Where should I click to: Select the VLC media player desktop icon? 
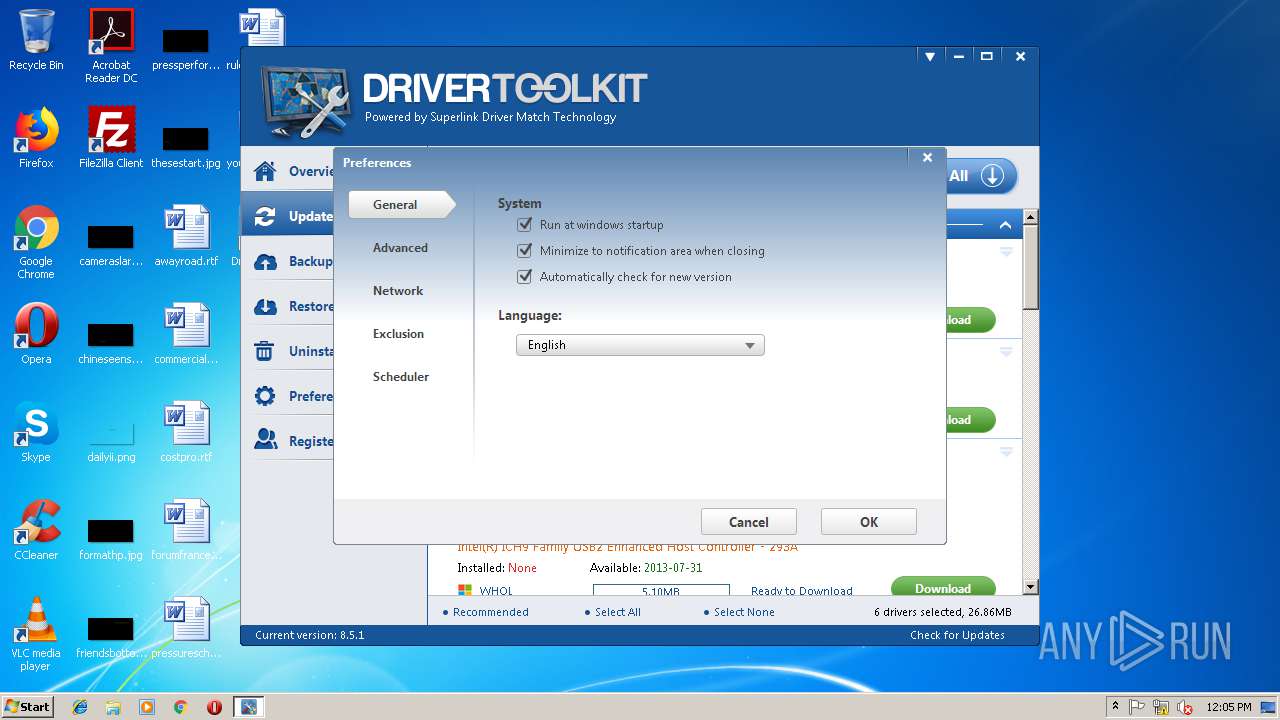point(36,634)
